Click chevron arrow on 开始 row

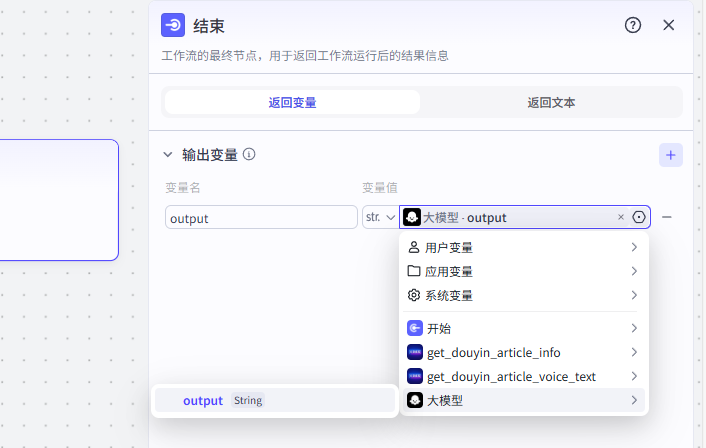634,328
